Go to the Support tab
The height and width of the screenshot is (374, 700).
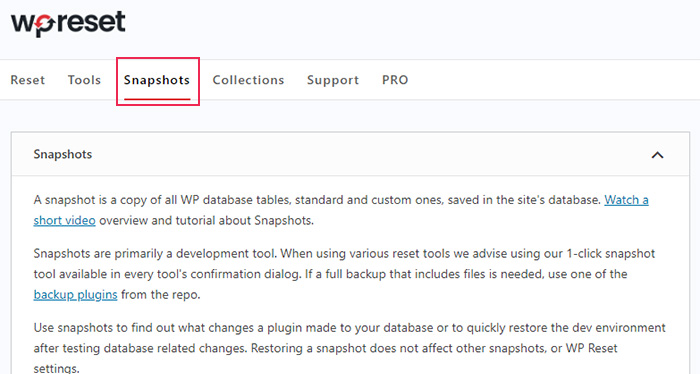pyautogui.click(x=333, y=80)
